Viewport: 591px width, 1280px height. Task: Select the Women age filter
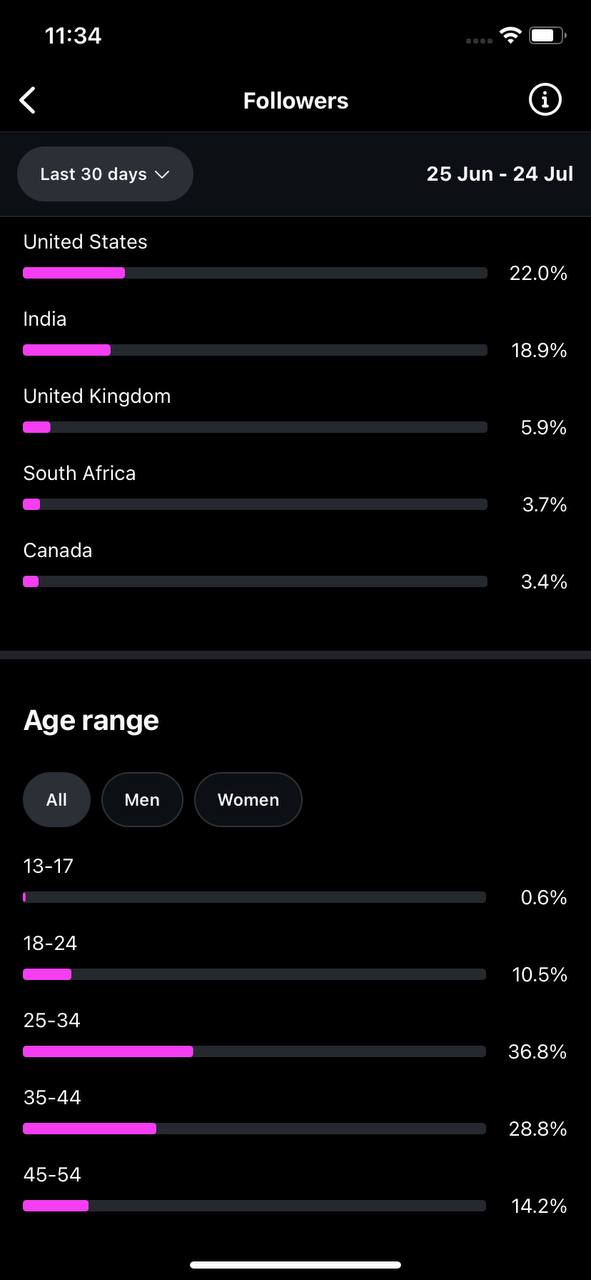tap(248, 800)
